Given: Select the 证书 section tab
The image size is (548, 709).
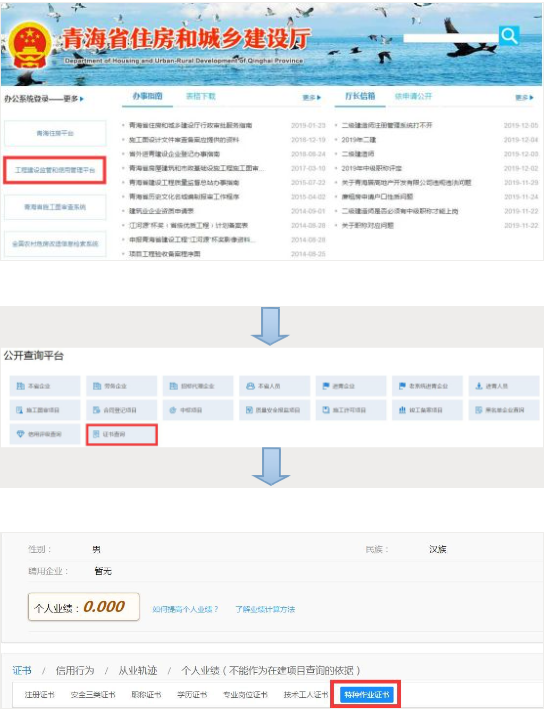Looking at the screenshot, I should click(22, 670).
